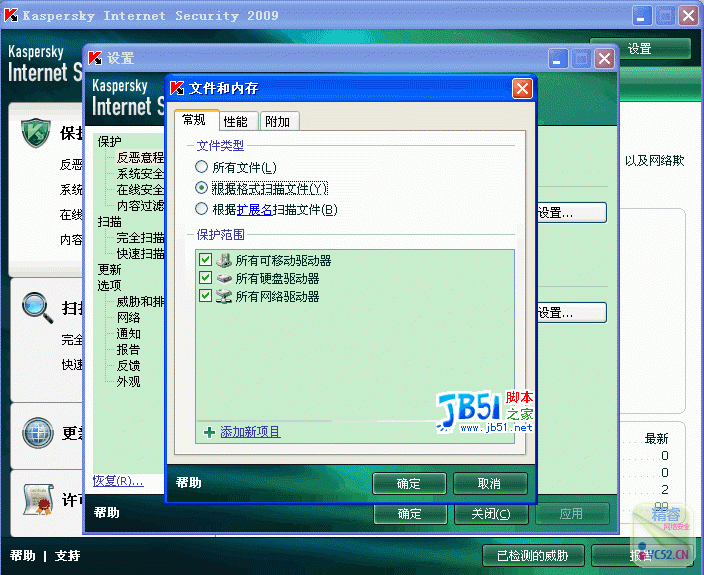
Task: Click 取消 in 文件和内存 dialog
Action: pyautogui.click(x=490, y=483)
